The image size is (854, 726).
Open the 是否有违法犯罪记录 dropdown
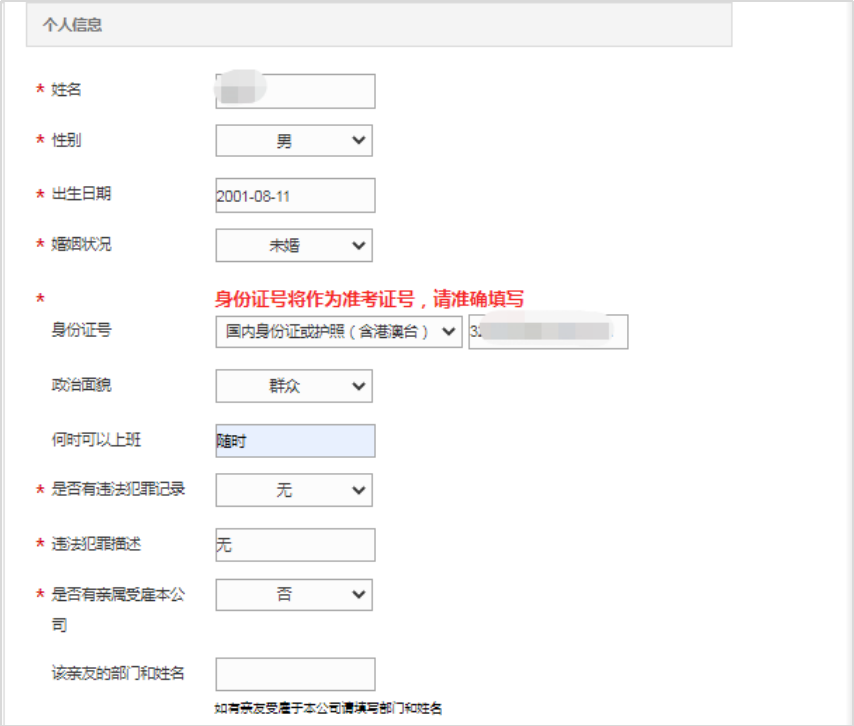294,490
